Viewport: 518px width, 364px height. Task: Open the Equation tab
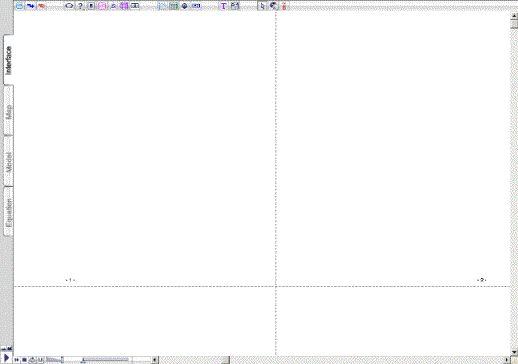coord(9,212)
